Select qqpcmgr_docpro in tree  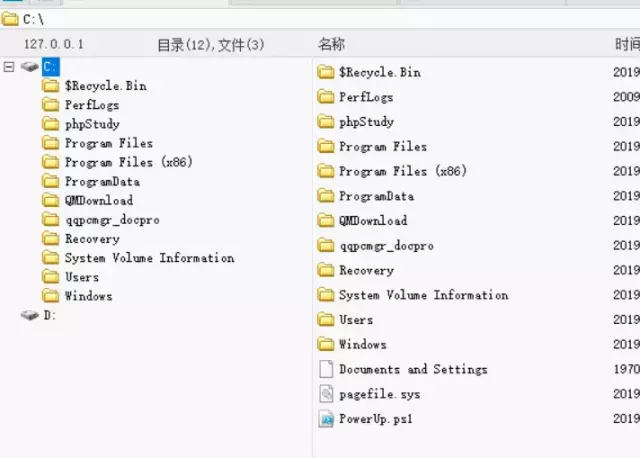112,220
